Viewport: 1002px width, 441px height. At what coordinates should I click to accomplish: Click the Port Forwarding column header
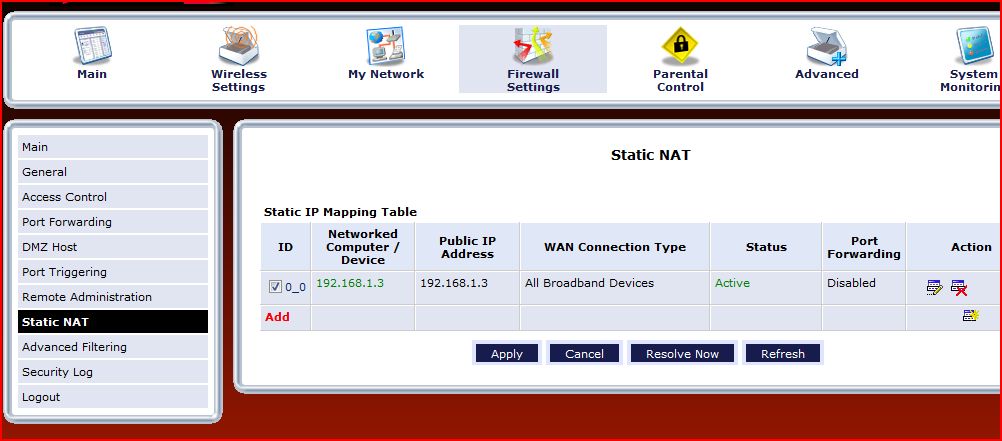pyautogui.click(x=864, y=247)
